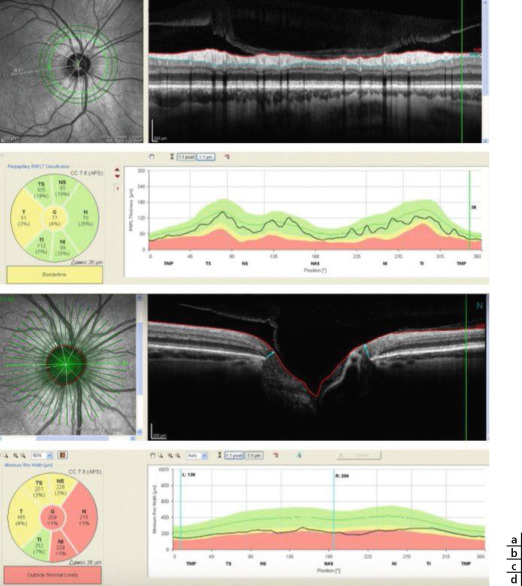
Task: Click the red arrow tool above RNFL thickness graph
Action: tap(226, 157)
